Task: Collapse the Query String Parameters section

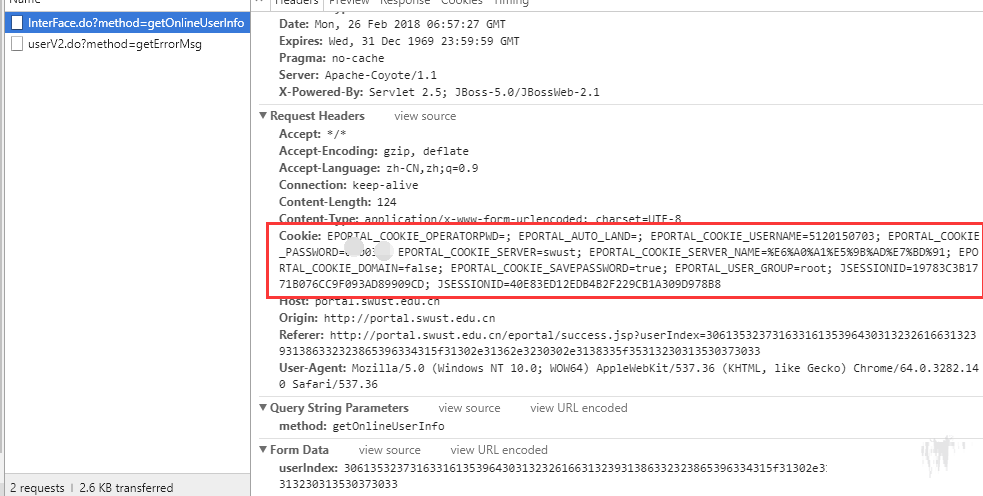Action: 264,408
